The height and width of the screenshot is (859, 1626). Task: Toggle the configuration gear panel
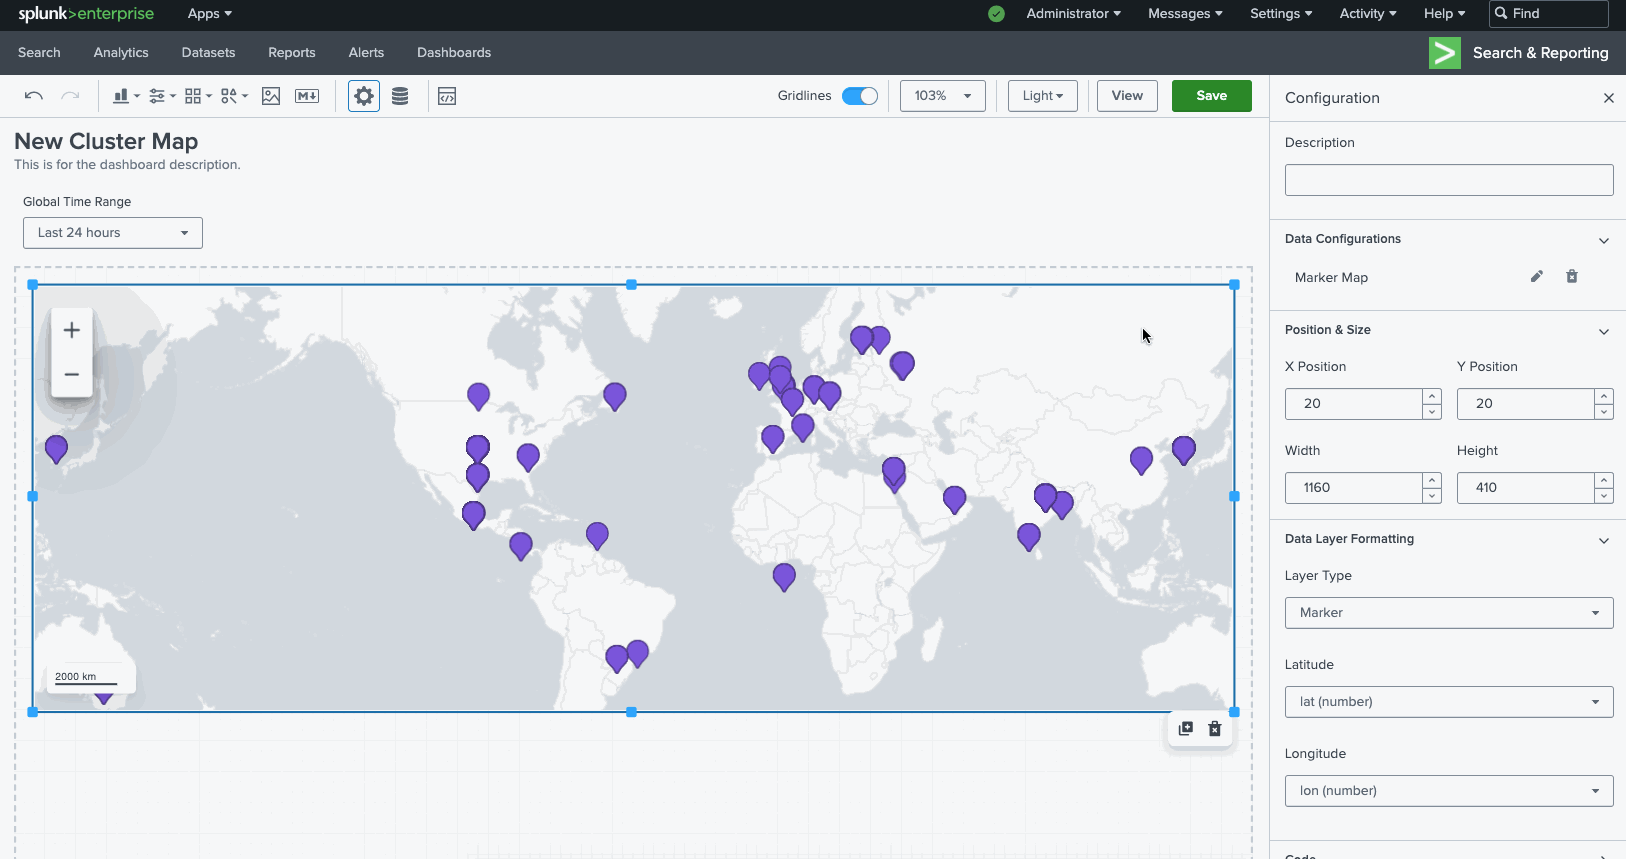pyautogui.click(x=364, y=96)
